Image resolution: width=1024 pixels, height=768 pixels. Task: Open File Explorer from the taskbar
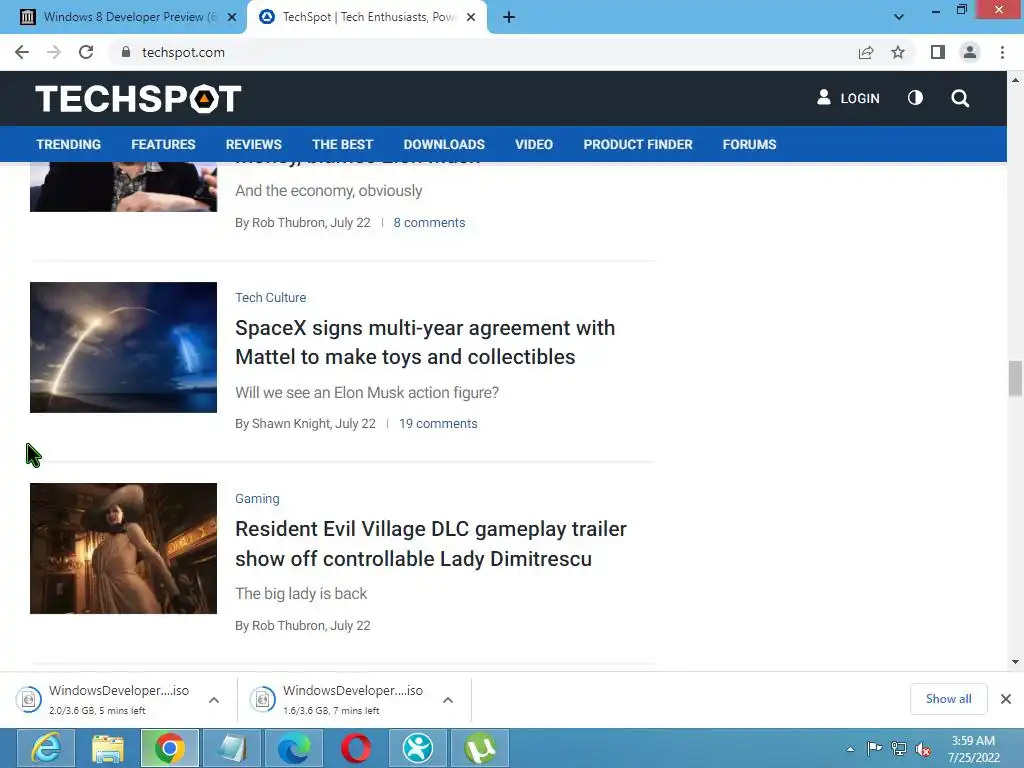pos(108,748)
